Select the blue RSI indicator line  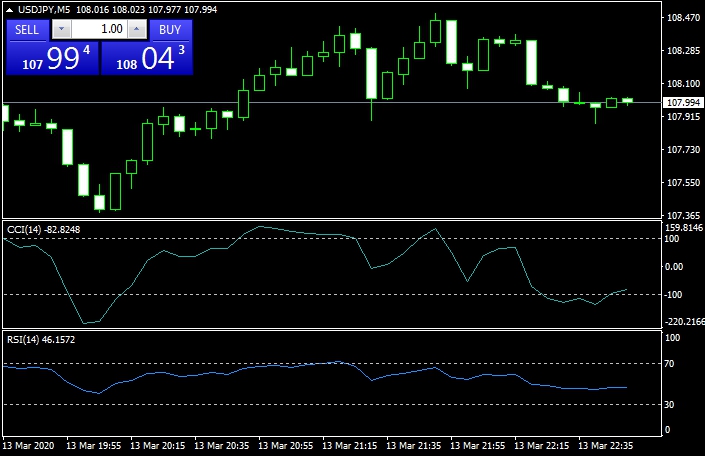(300, 366)
